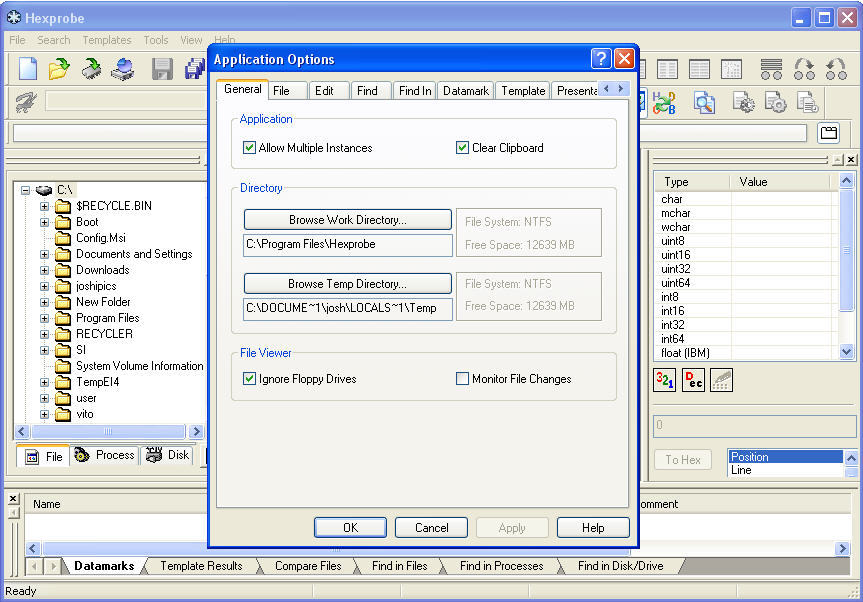This screenshot has height=602, width=863.
Task: Expand the RECYCLER folder node
Action: click(x=45, y=334)
